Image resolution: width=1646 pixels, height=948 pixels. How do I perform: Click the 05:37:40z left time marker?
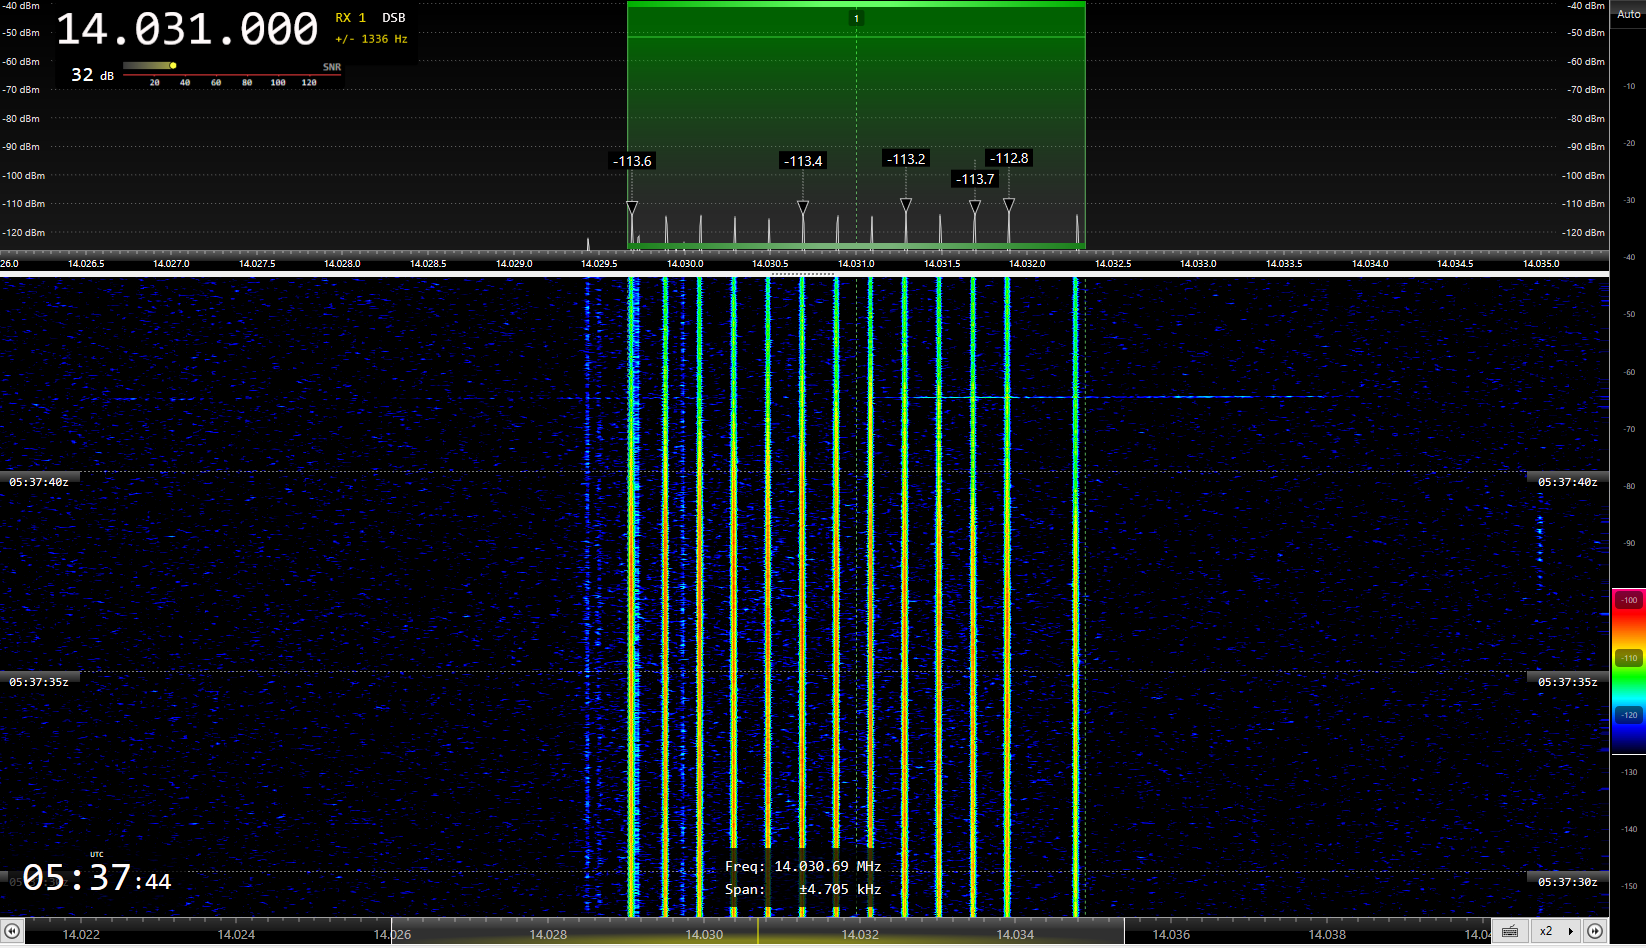[39, 482]
